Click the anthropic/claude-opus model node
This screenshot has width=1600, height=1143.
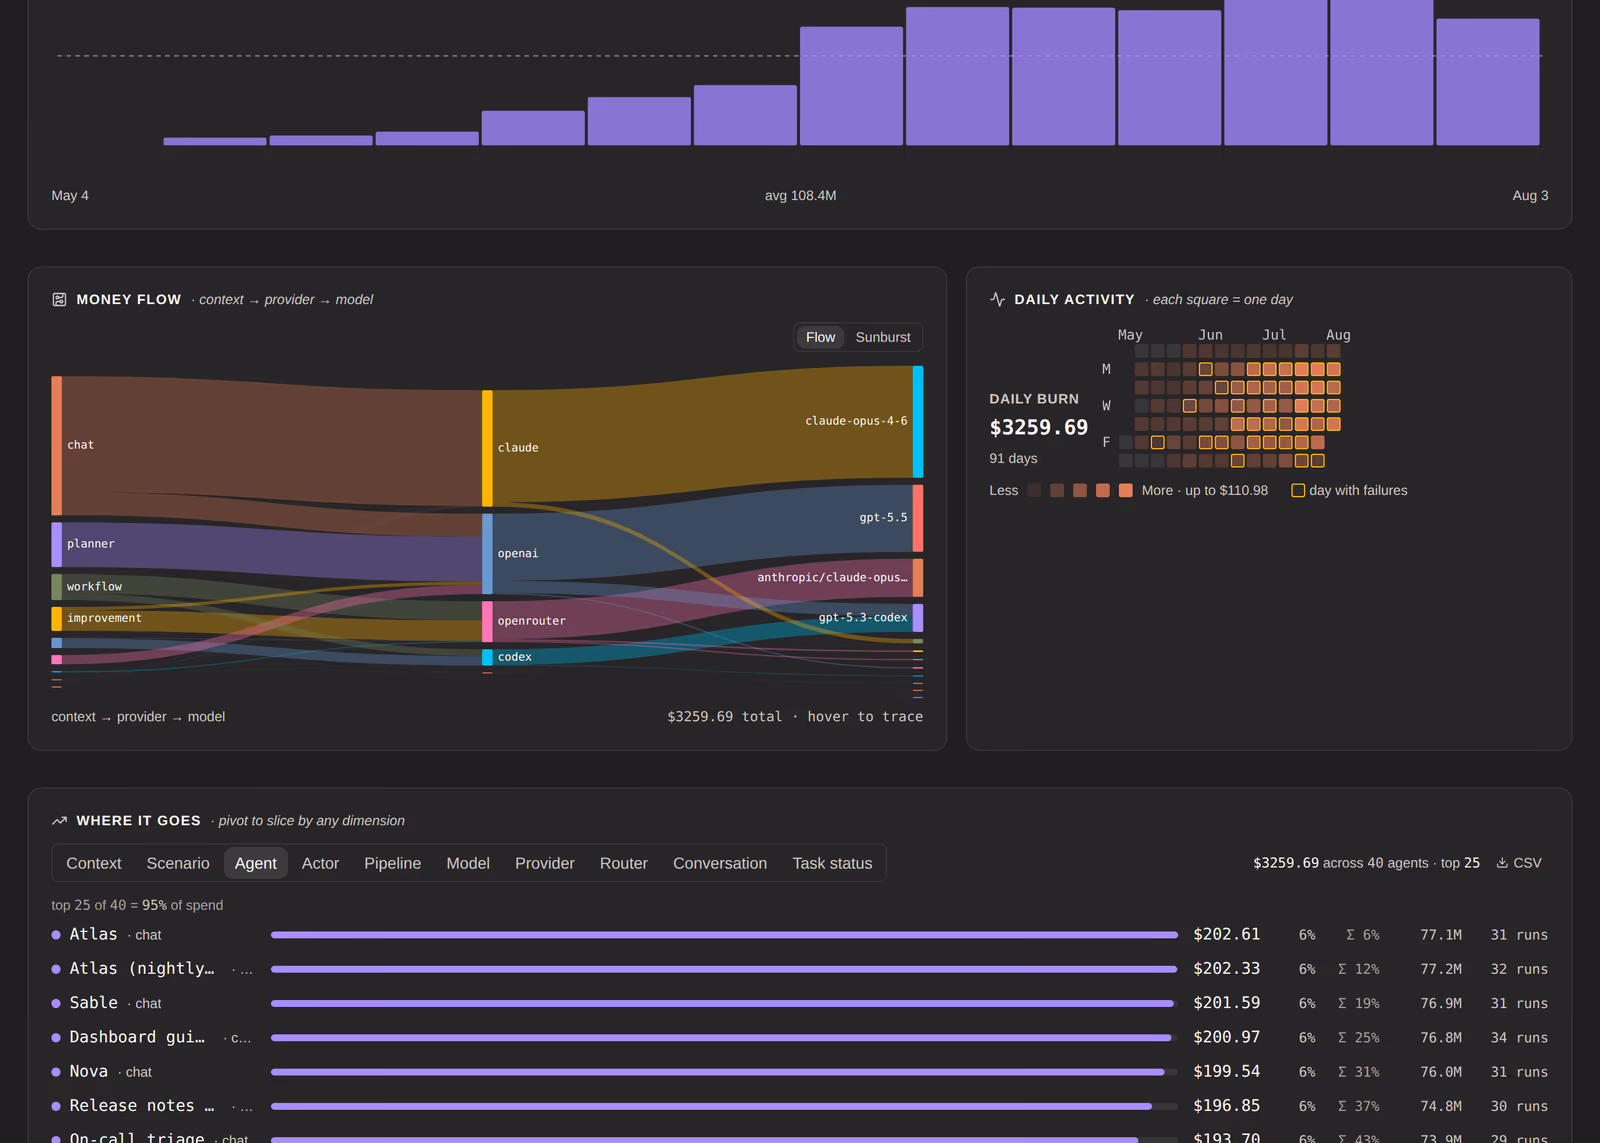pyautogui.click(x=918, y=578)
